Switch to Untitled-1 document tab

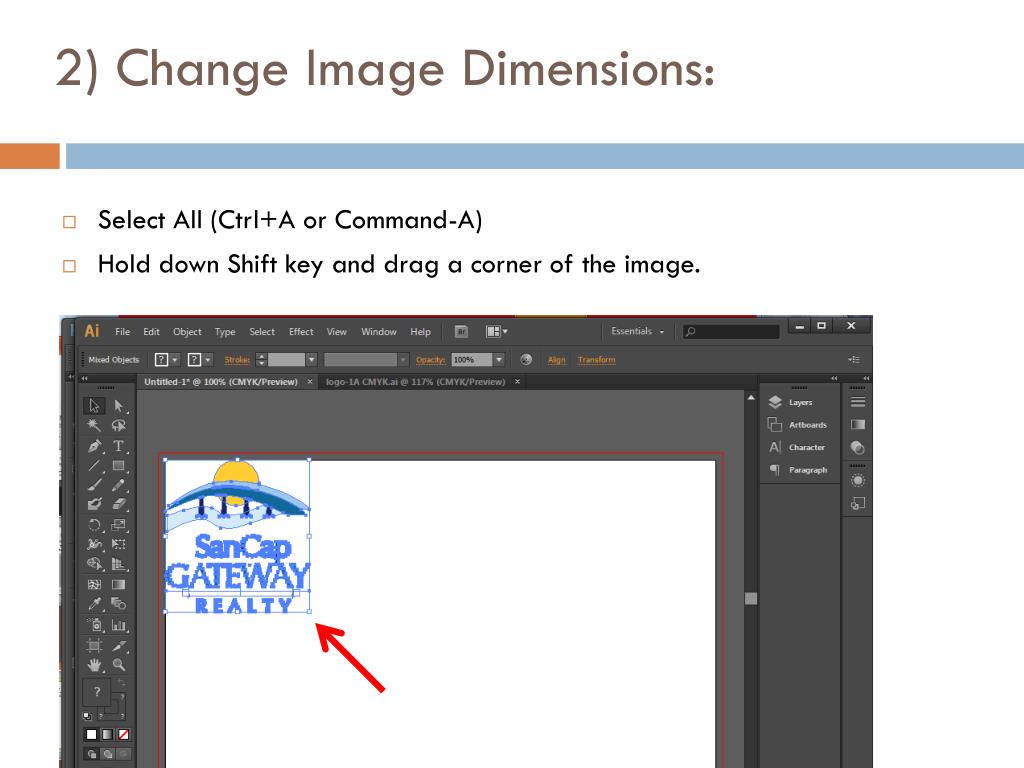coord(221,382)
